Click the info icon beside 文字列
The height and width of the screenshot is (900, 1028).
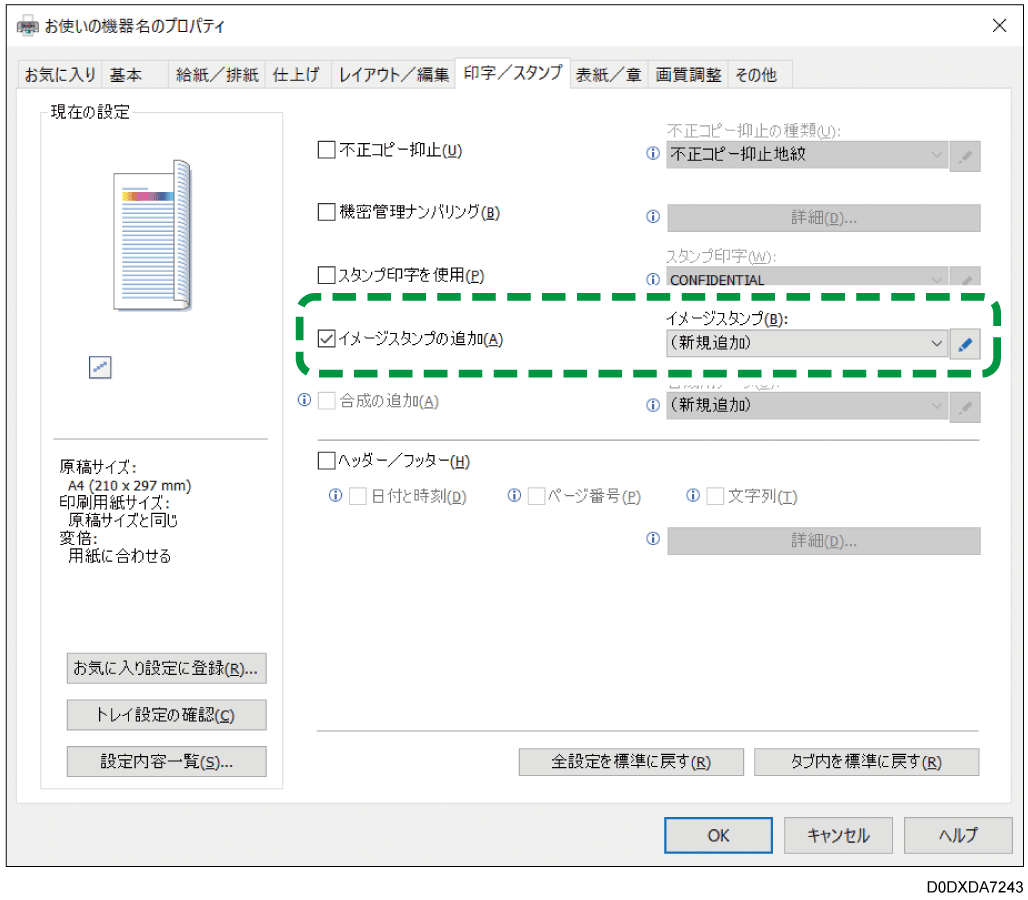[x=692, y=495]
